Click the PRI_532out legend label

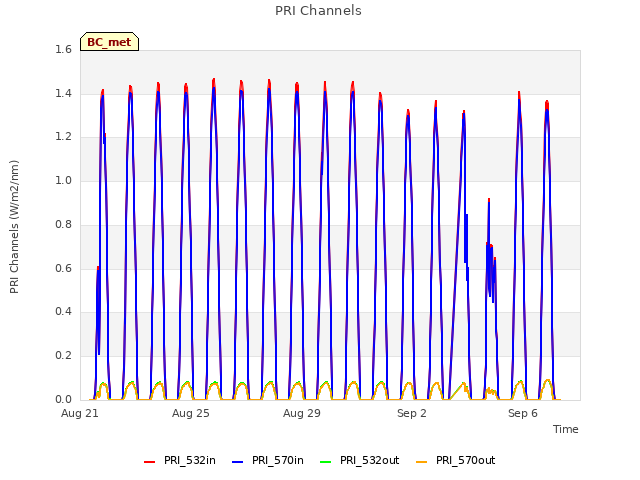click(369, 460)
